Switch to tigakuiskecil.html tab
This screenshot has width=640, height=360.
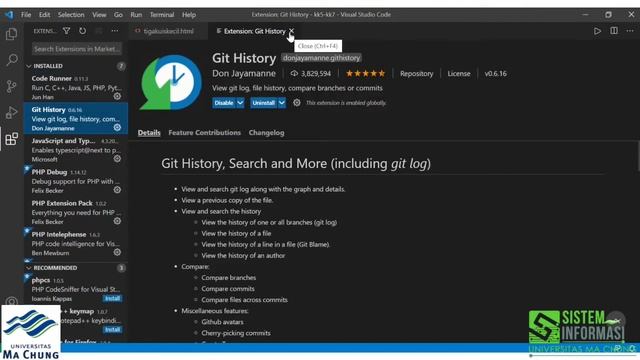pyautogui.click(x=169, y=31)
